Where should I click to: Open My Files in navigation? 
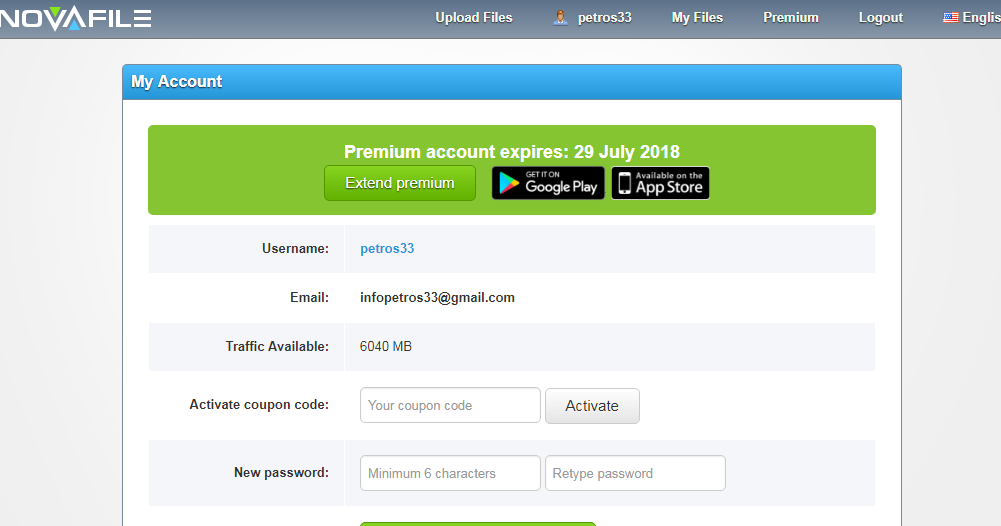(697, 18)
